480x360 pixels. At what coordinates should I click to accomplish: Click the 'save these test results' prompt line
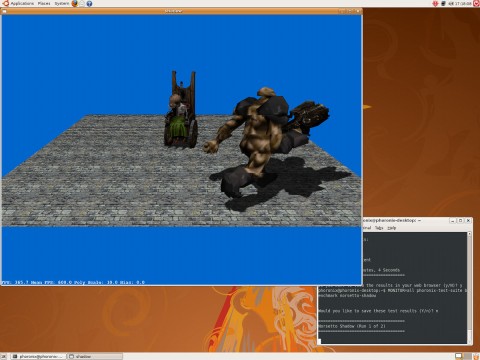[x=378, y=311]
